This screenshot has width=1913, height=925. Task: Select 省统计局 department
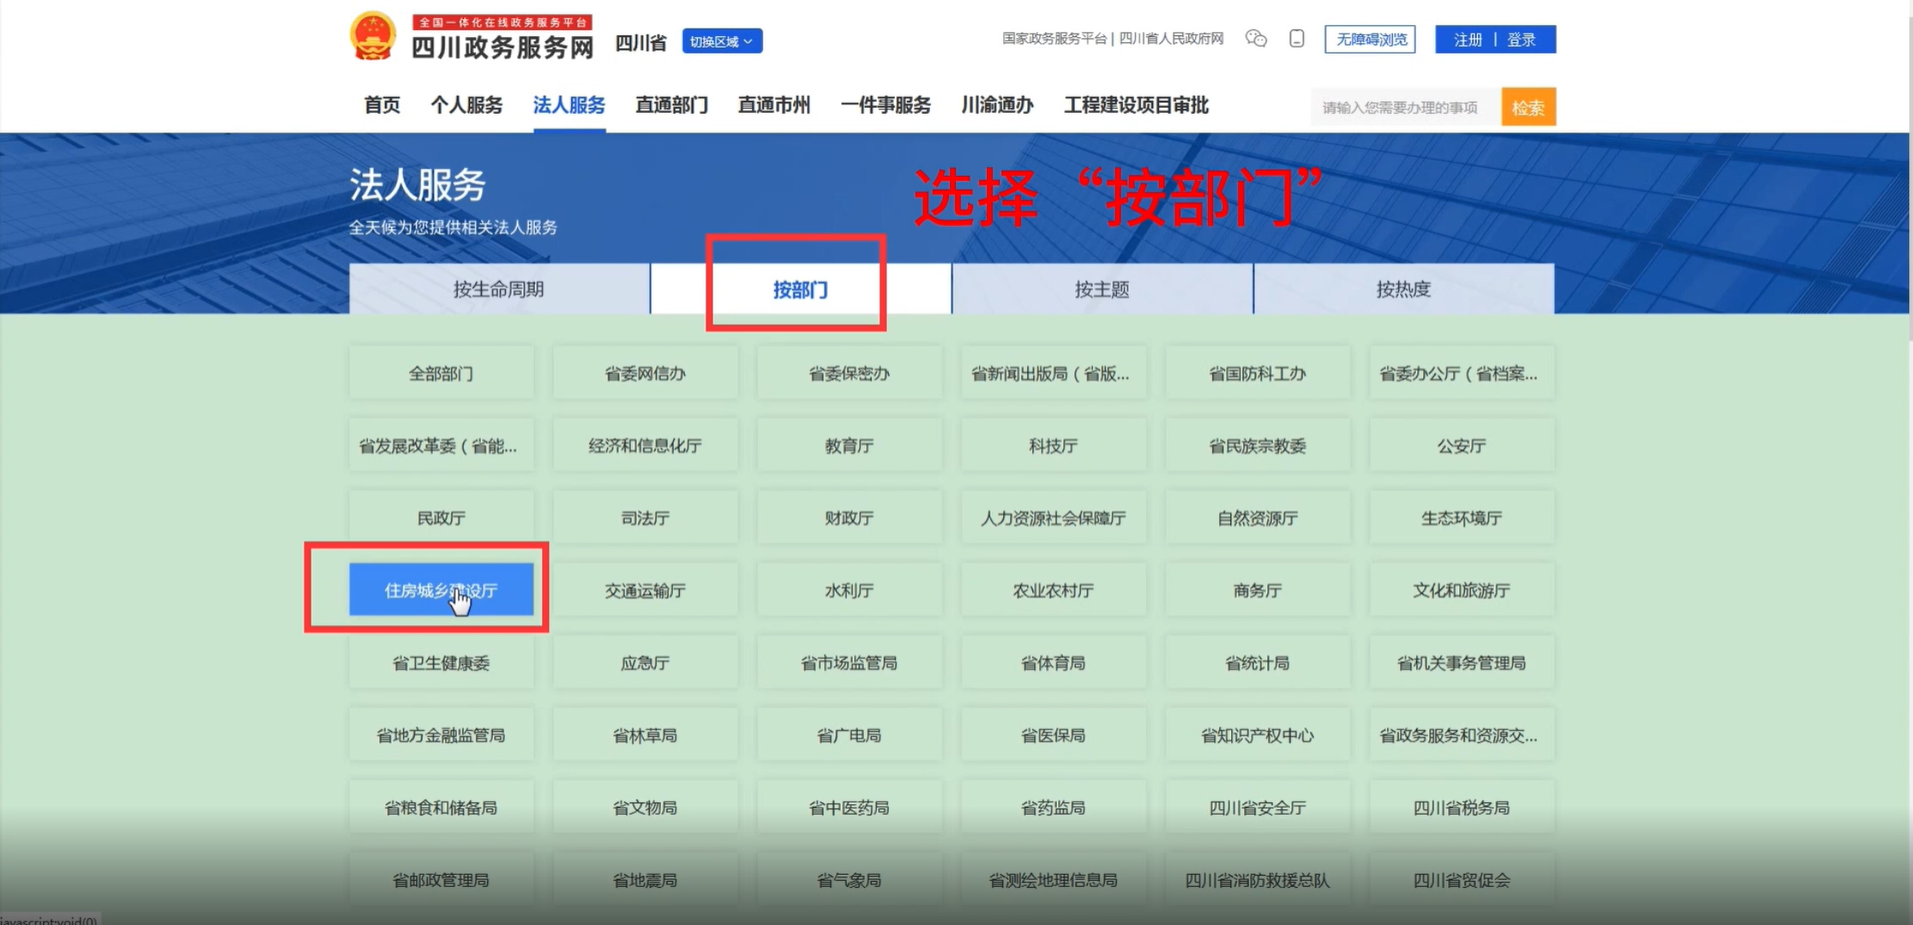coord(1257,662)
